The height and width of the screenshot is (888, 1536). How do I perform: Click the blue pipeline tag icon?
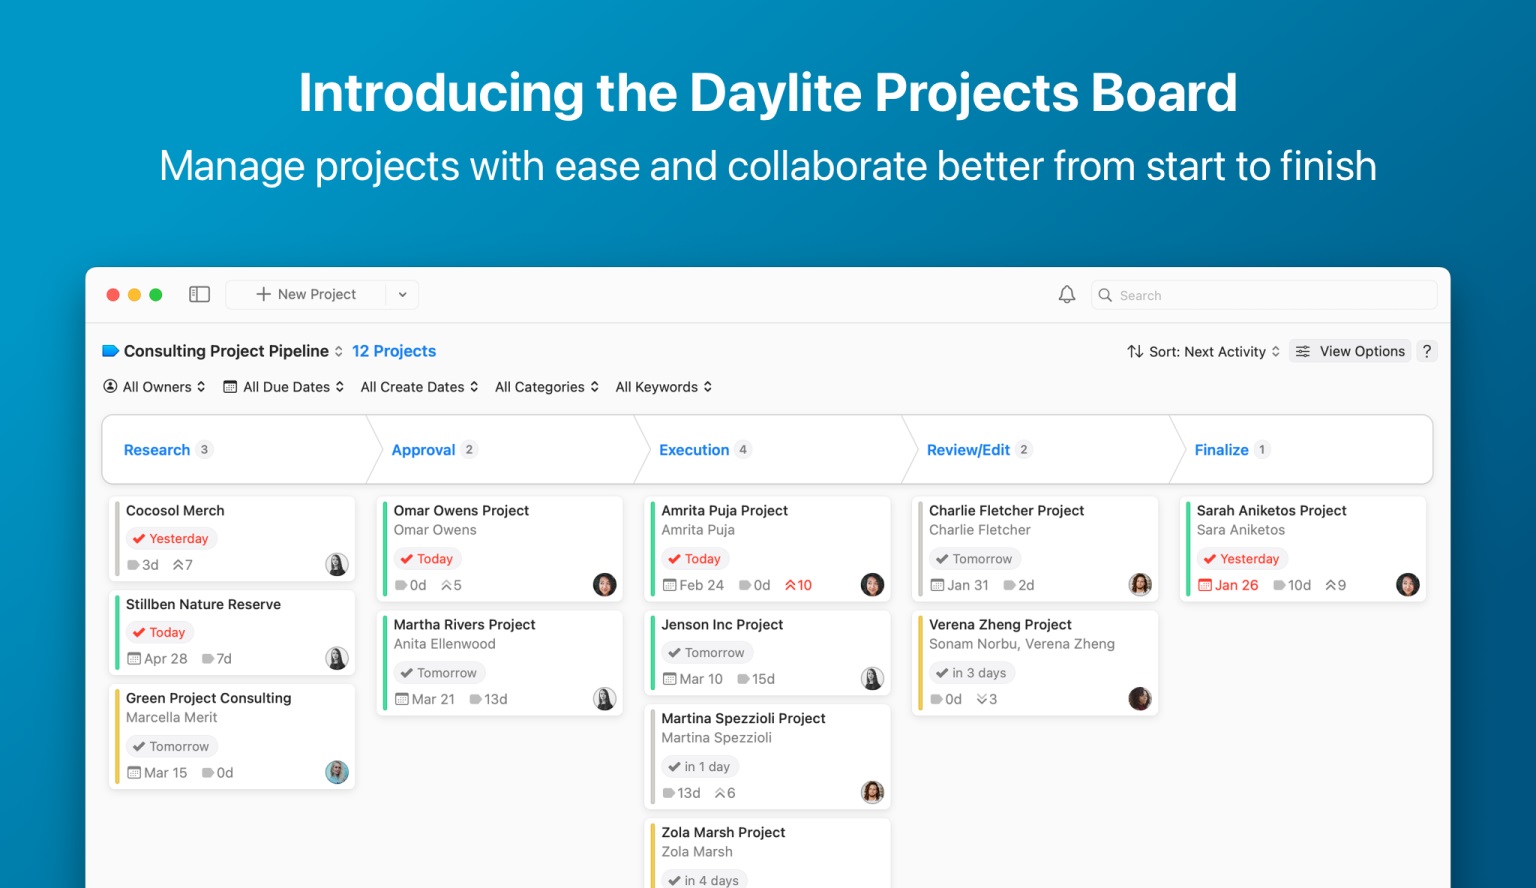(110, 351)
